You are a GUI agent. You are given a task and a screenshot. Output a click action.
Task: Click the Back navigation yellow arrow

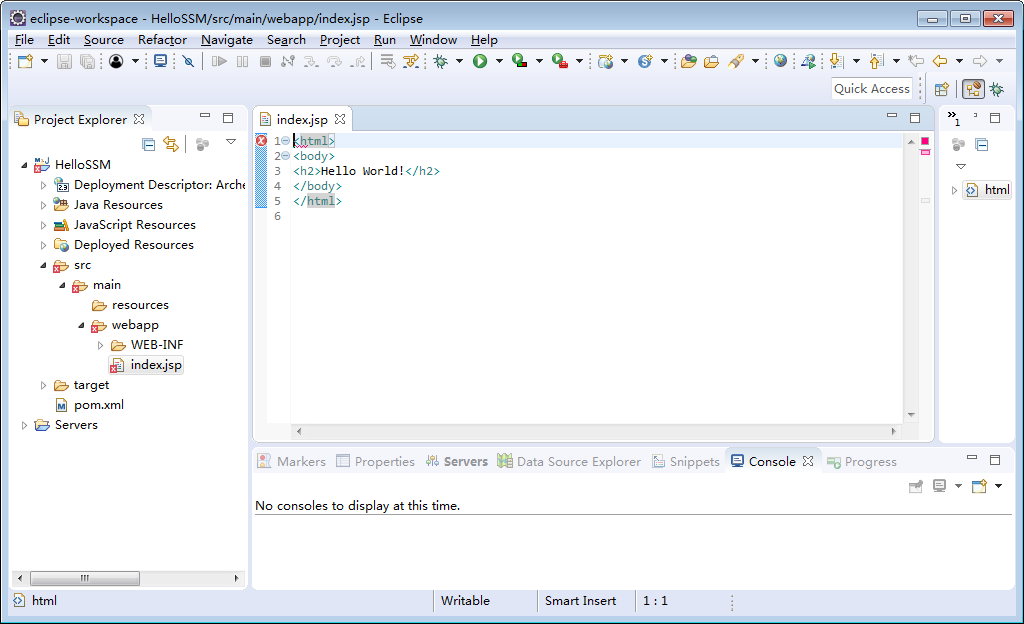click(940, 61)
